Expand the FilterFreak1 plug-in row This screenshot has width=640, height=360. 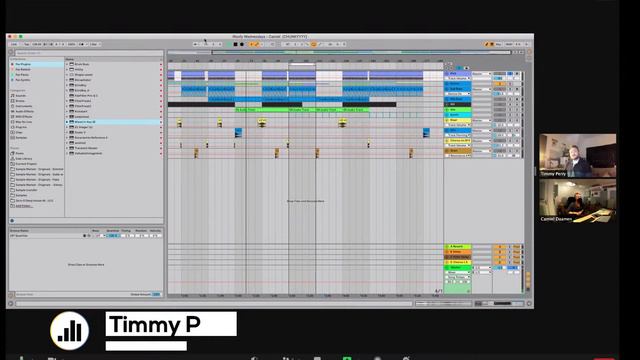click(x=67, y=101)
